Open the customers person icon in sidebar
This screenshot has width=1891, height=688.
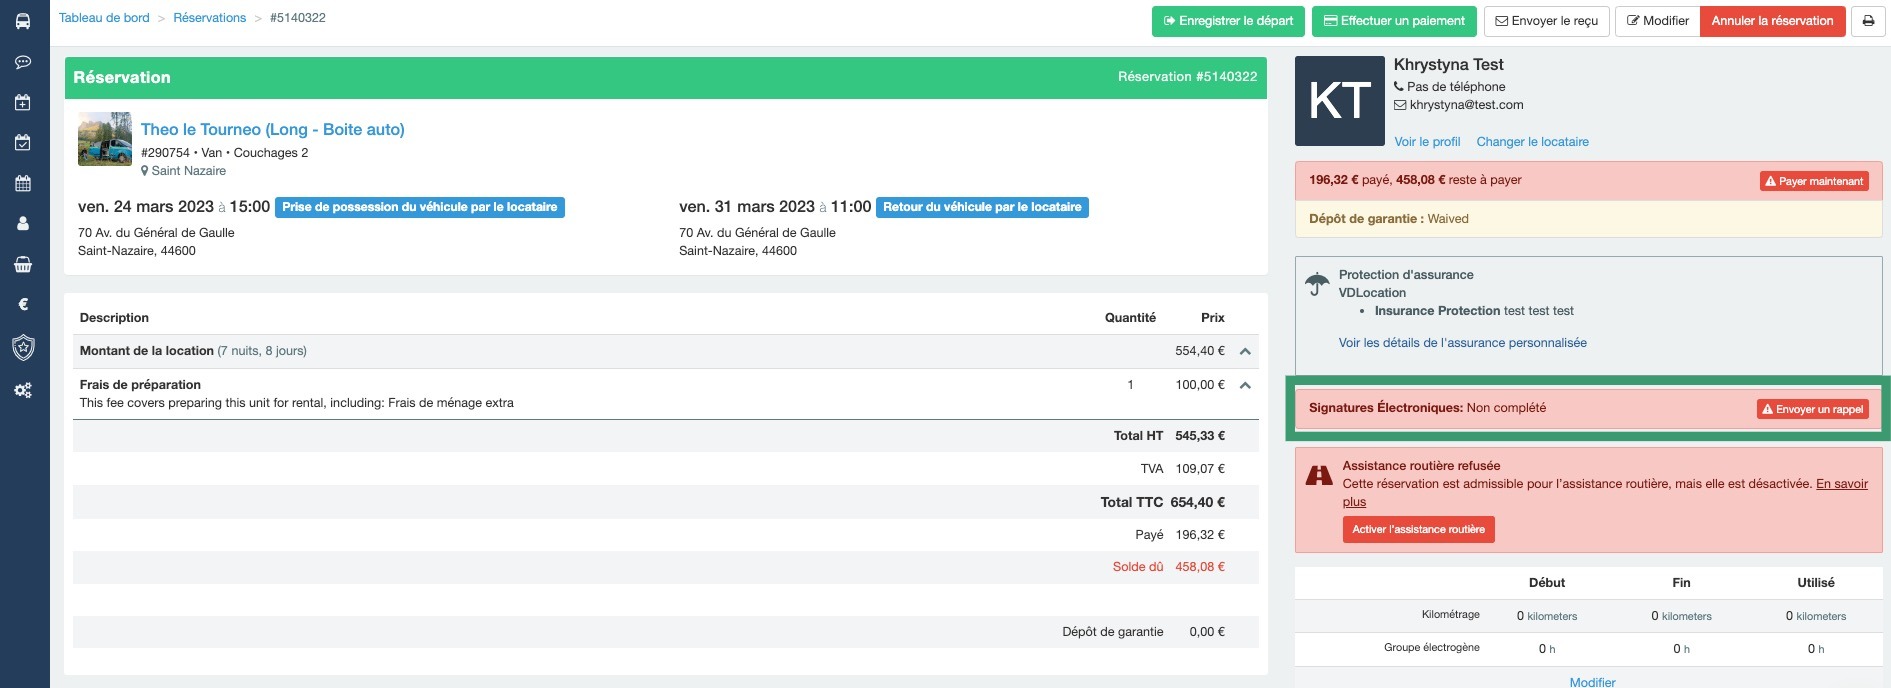pyautogui.click(x=23, y=224)
